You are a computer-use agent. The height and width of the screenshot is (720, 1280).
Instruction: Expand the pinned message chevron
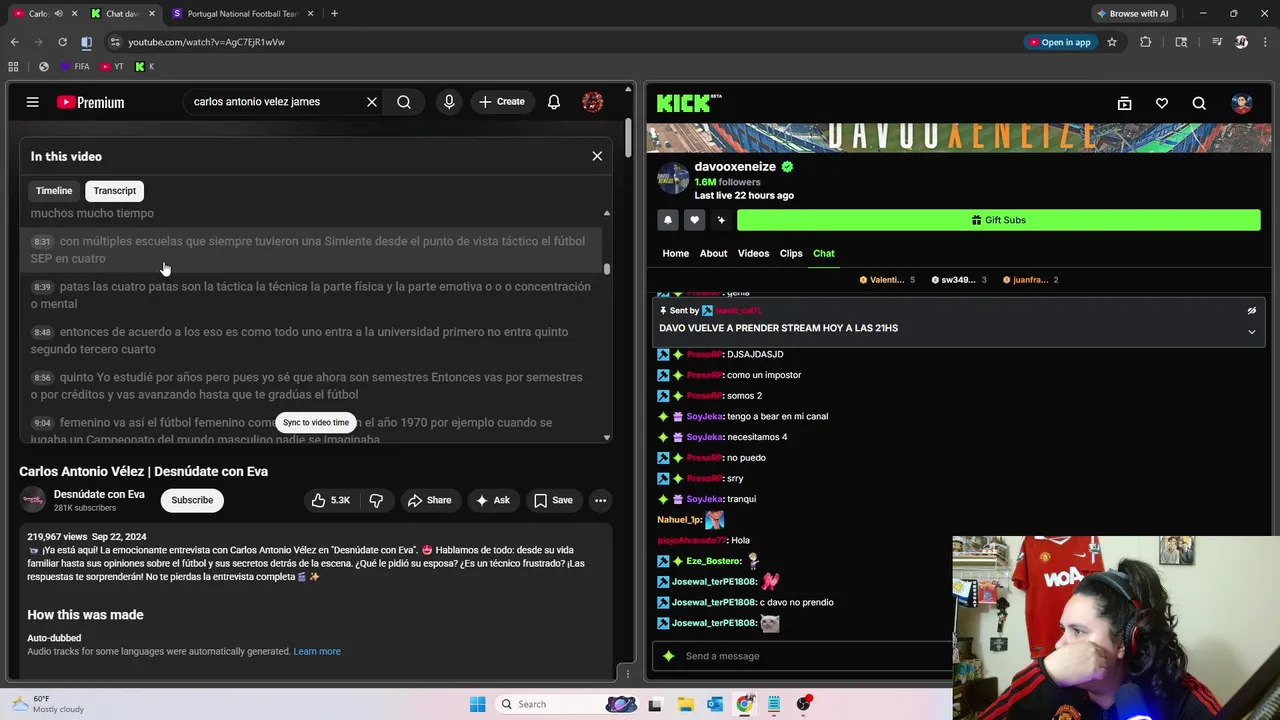coord(1251,332)
